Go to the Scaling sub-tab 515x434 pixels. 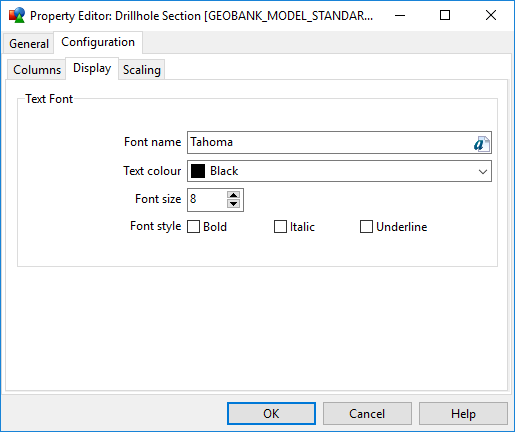[142, 70]
